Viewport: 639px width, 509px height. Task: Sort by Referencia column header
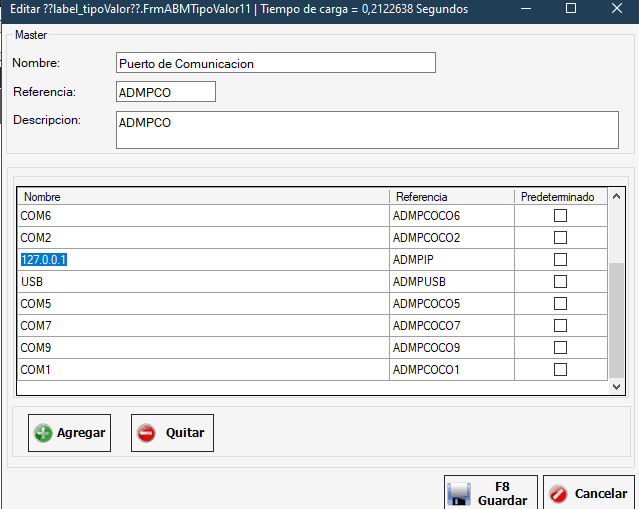pyautogui.click(x=452, y=197)
